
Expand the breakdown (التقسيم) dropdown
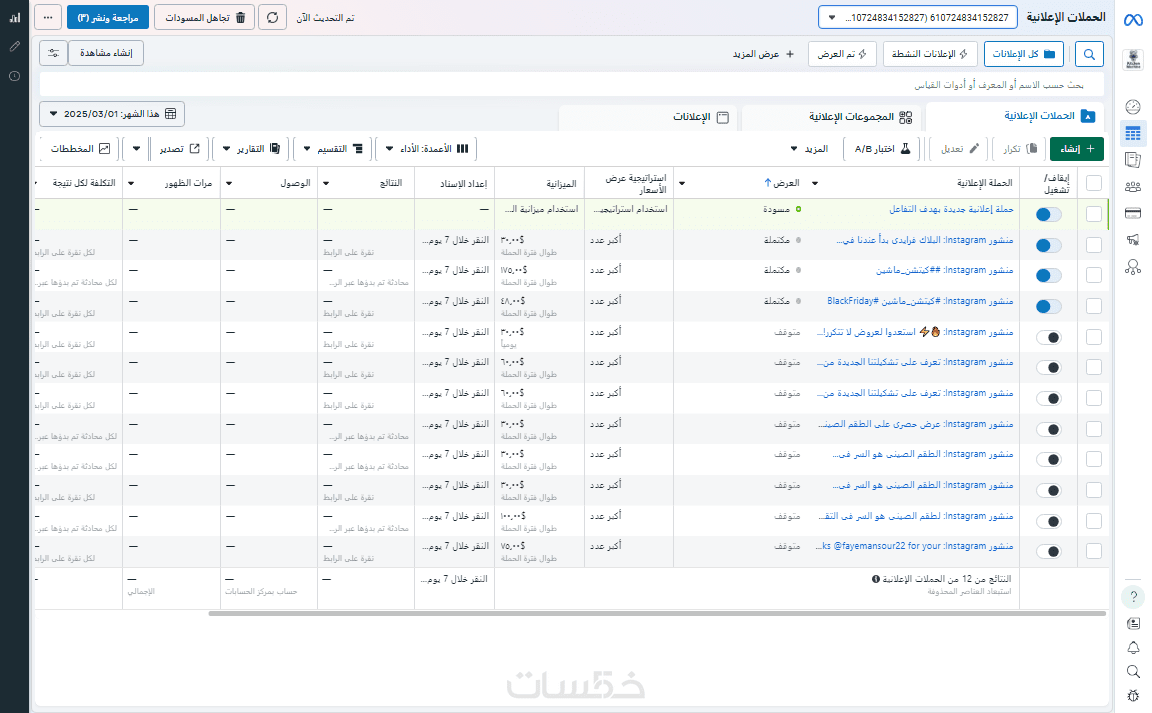pyautogui.click(x=333, y=148)
